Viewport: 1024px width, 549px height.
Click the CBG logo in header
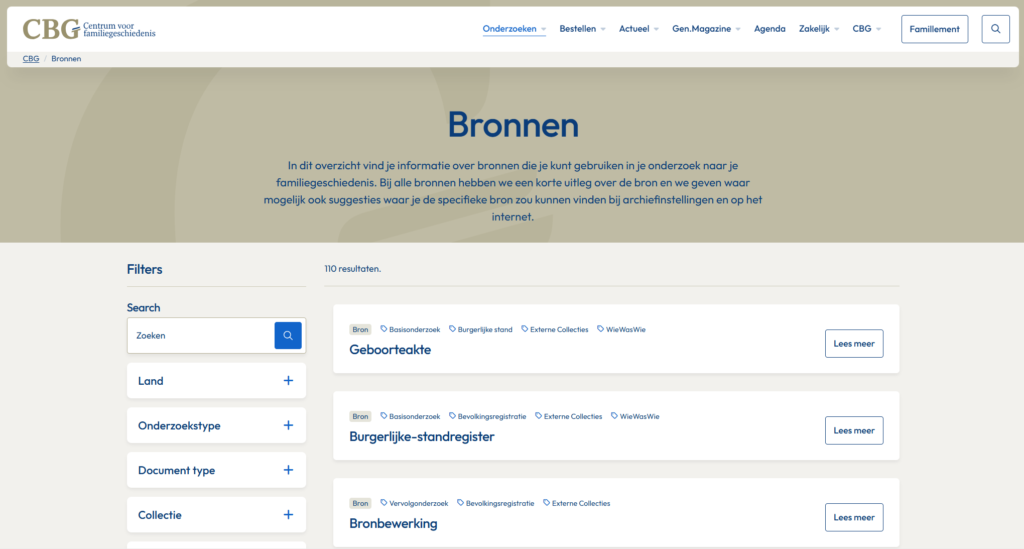click(x=89, y=29)
